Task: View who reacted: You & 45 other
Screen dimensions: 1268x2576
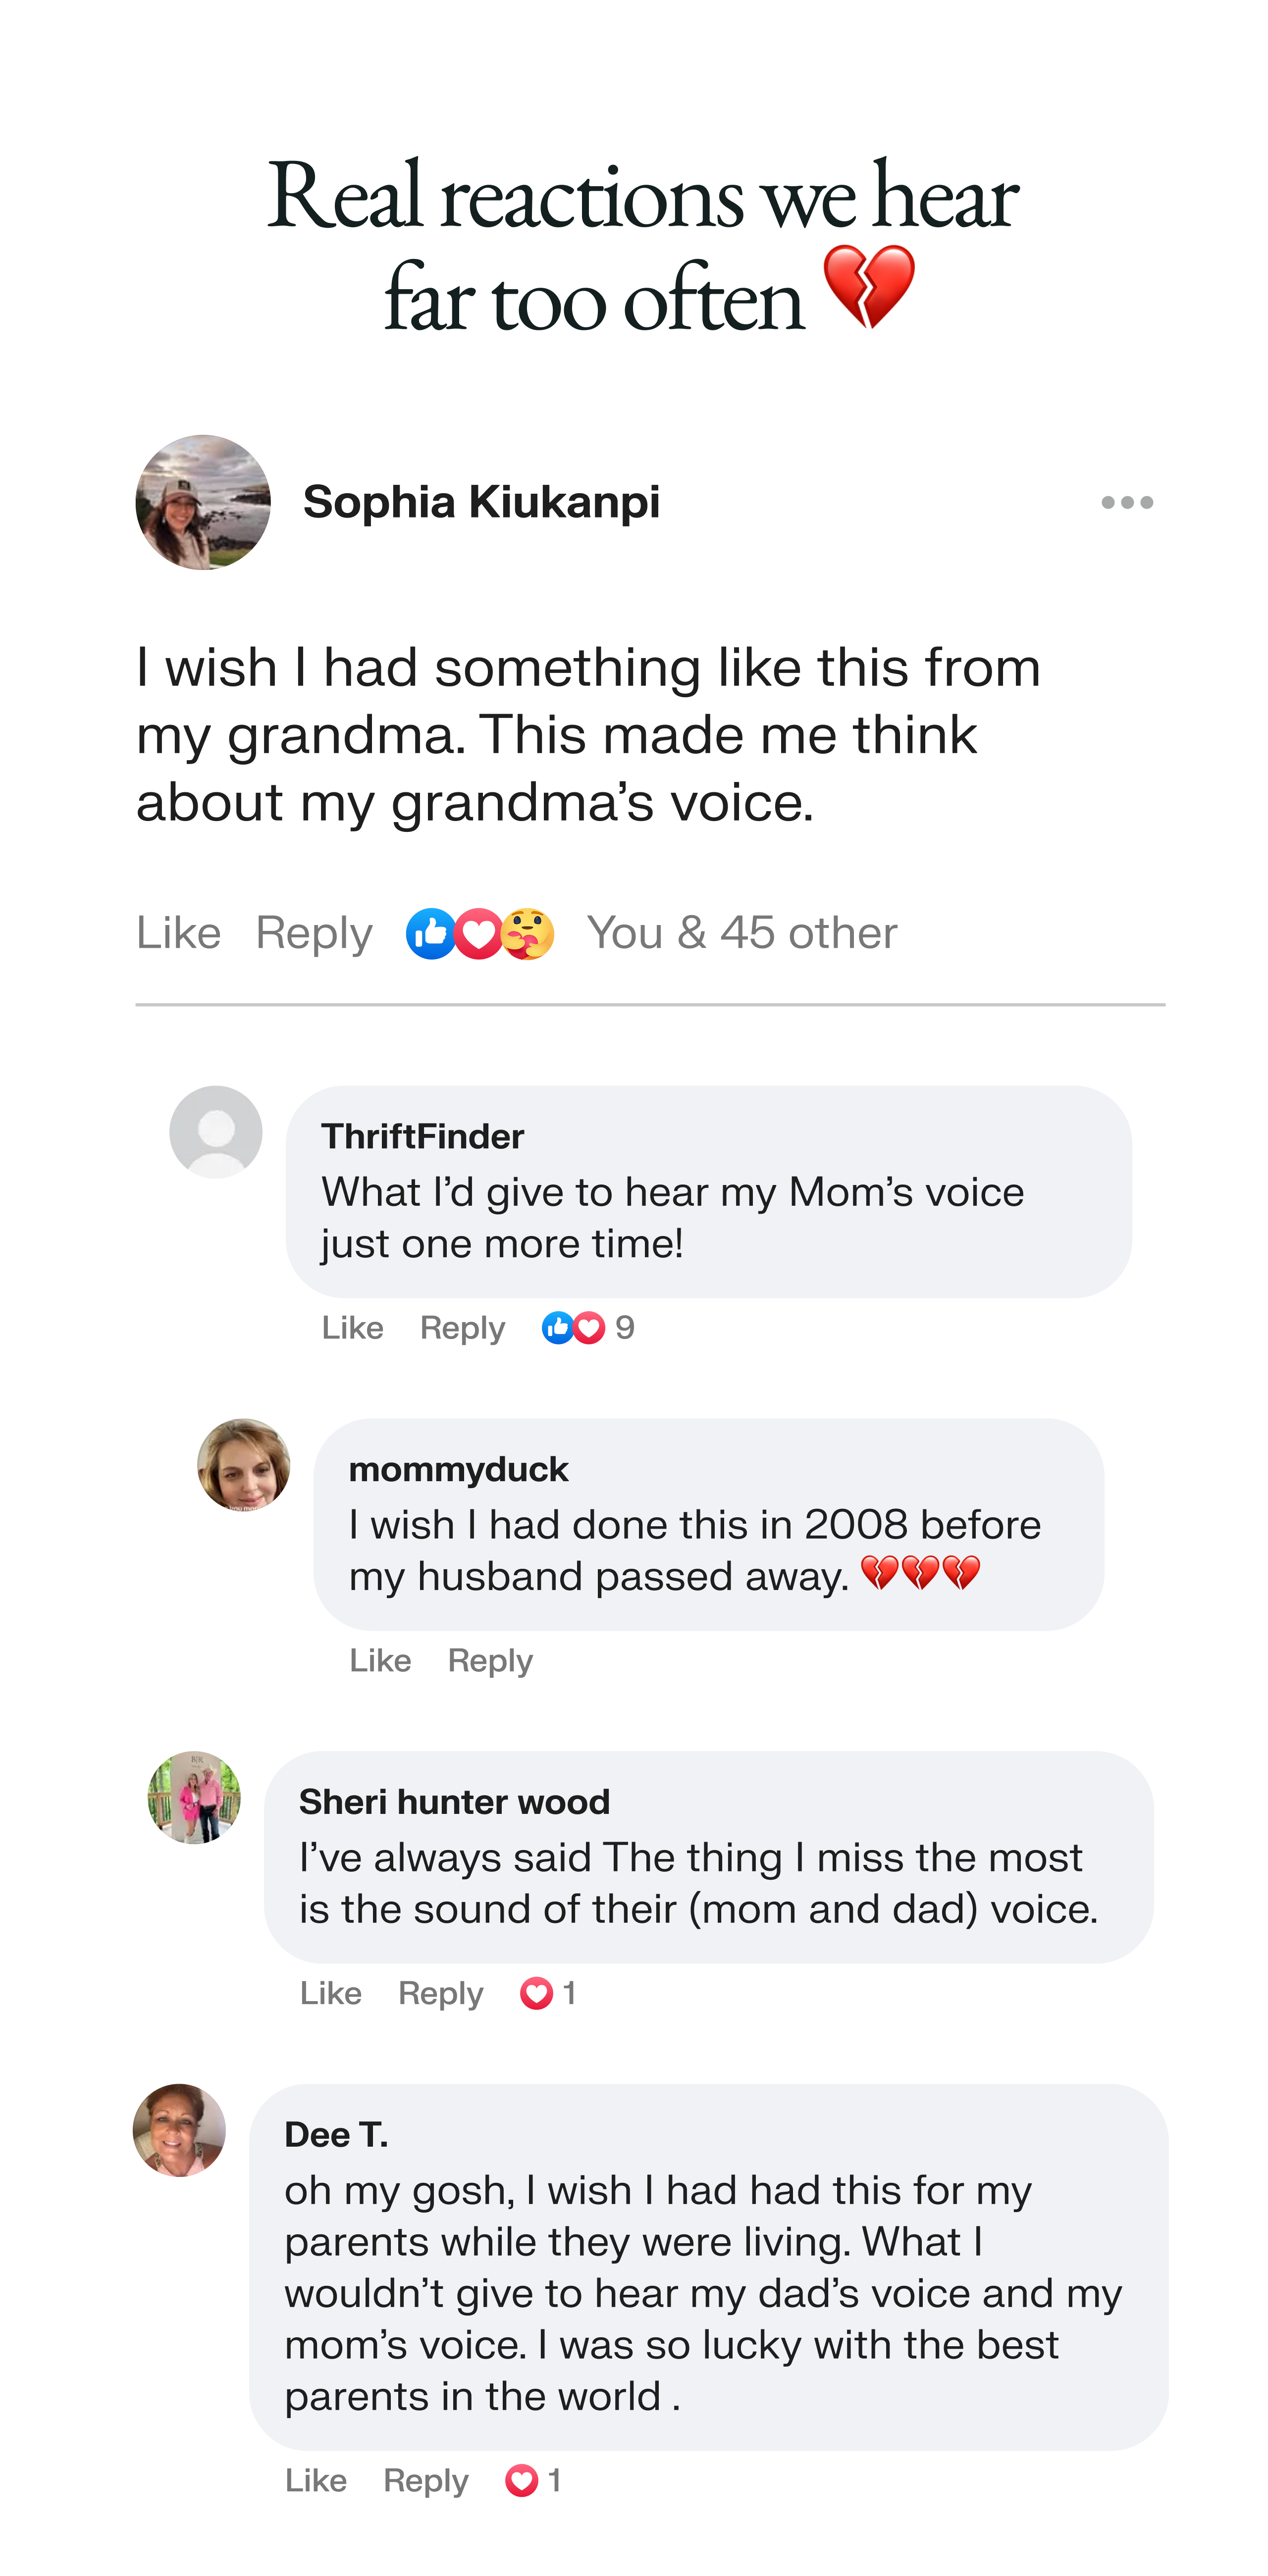Action: click(741, 933)
